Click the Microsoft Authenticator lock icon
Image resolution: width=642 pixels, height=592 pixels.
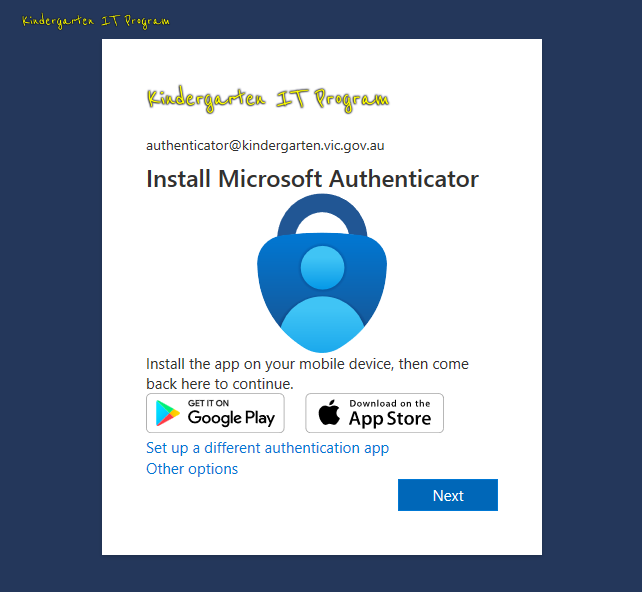(322, 273)
